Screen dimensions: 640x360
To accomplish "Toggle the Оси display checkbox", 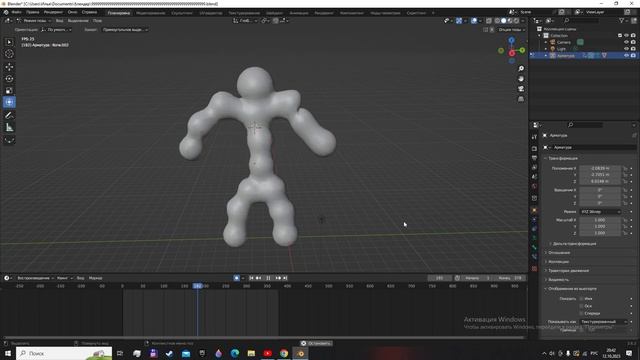I will pos(581,306).
